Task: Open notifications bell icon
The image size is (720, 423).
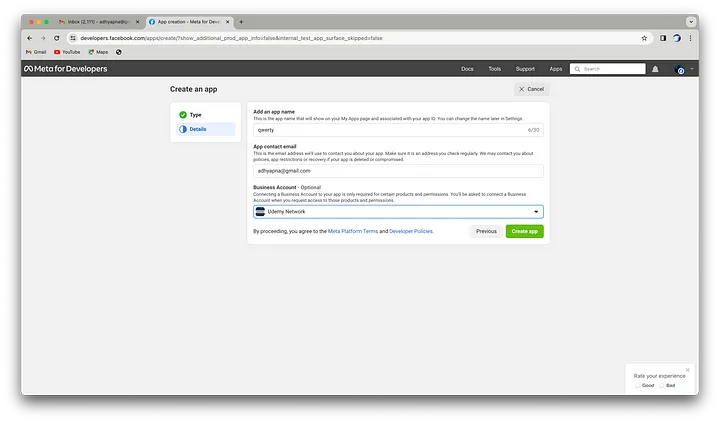Action: tap(655, 69)
